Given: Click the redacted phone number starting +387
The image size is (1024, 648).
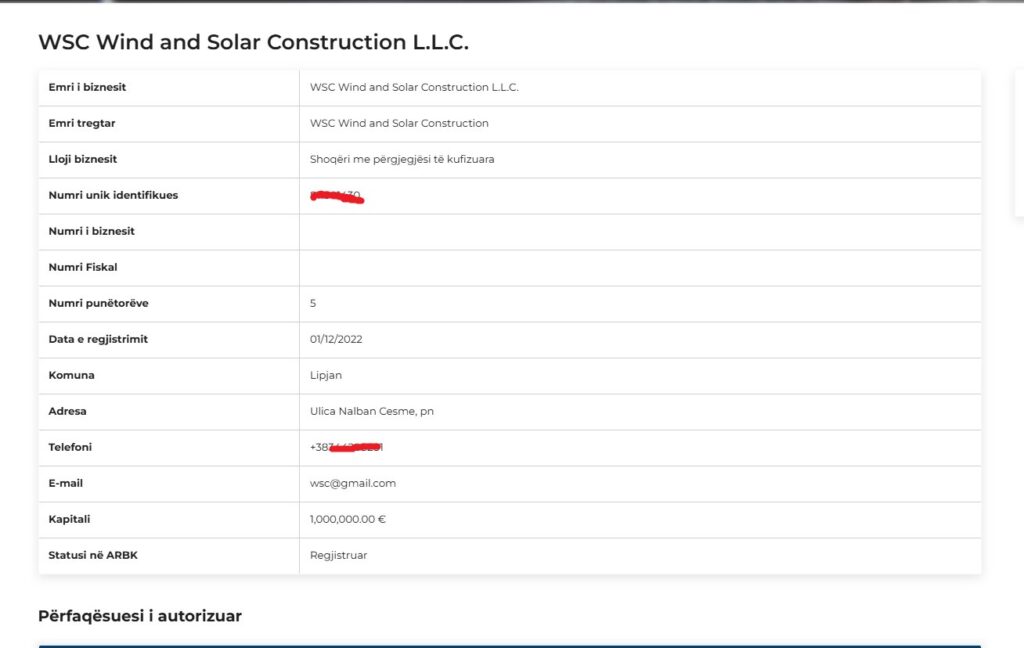Looking at the screenshot, I should click(347, 447).
